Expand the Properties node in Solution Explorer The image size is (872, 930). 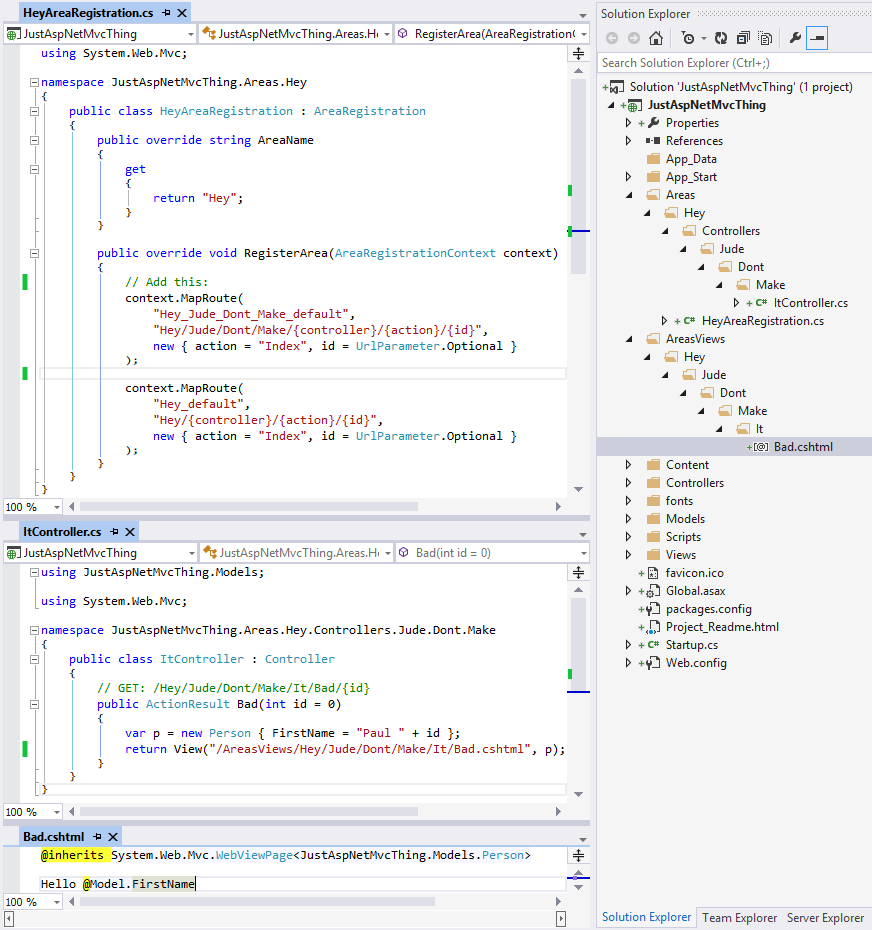point(628,123)
